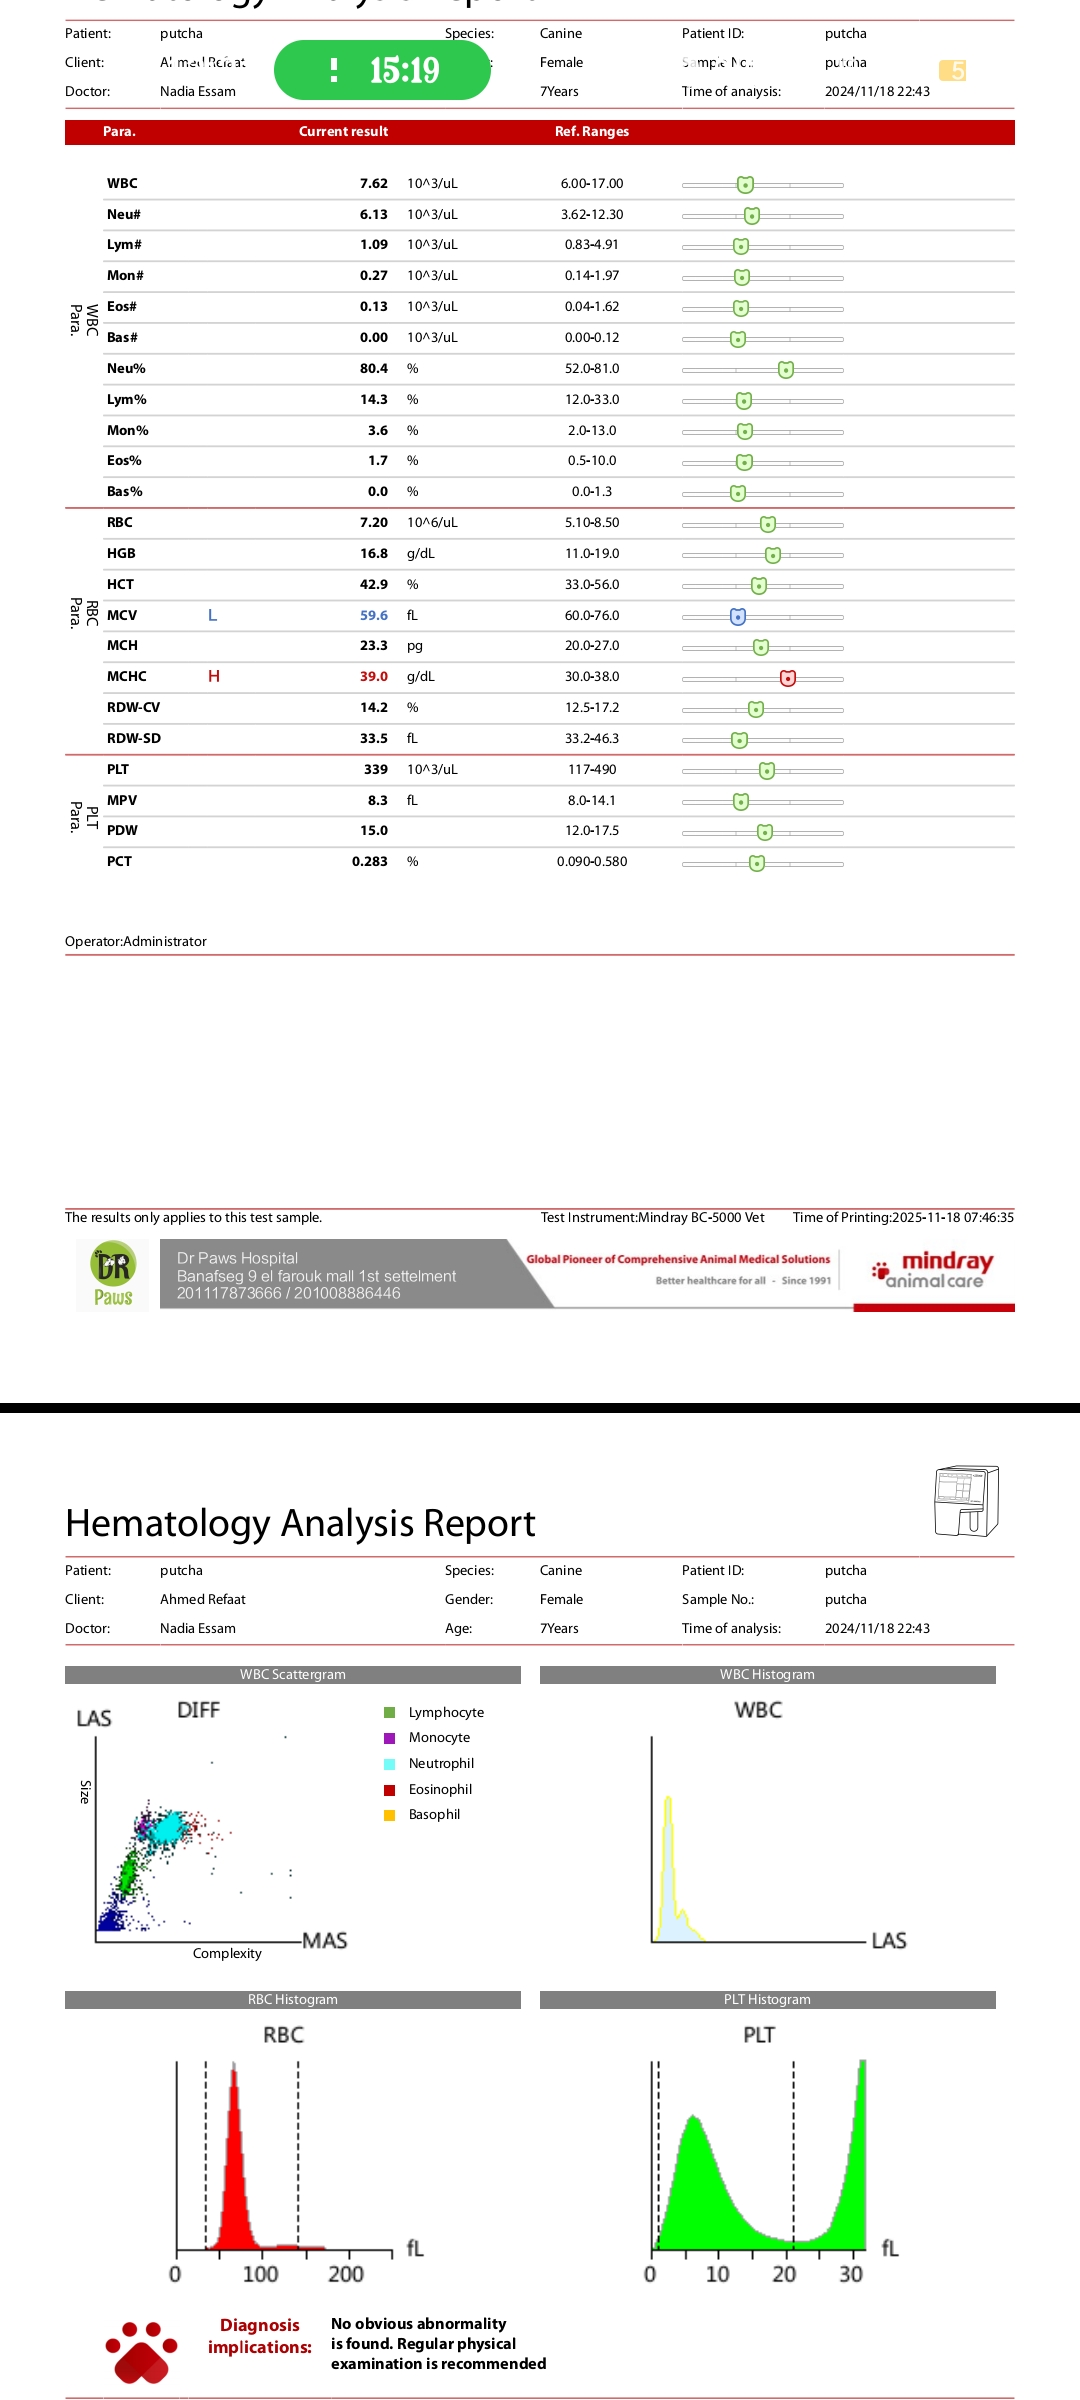Click the analyzer machine illustration icon

966,1500
